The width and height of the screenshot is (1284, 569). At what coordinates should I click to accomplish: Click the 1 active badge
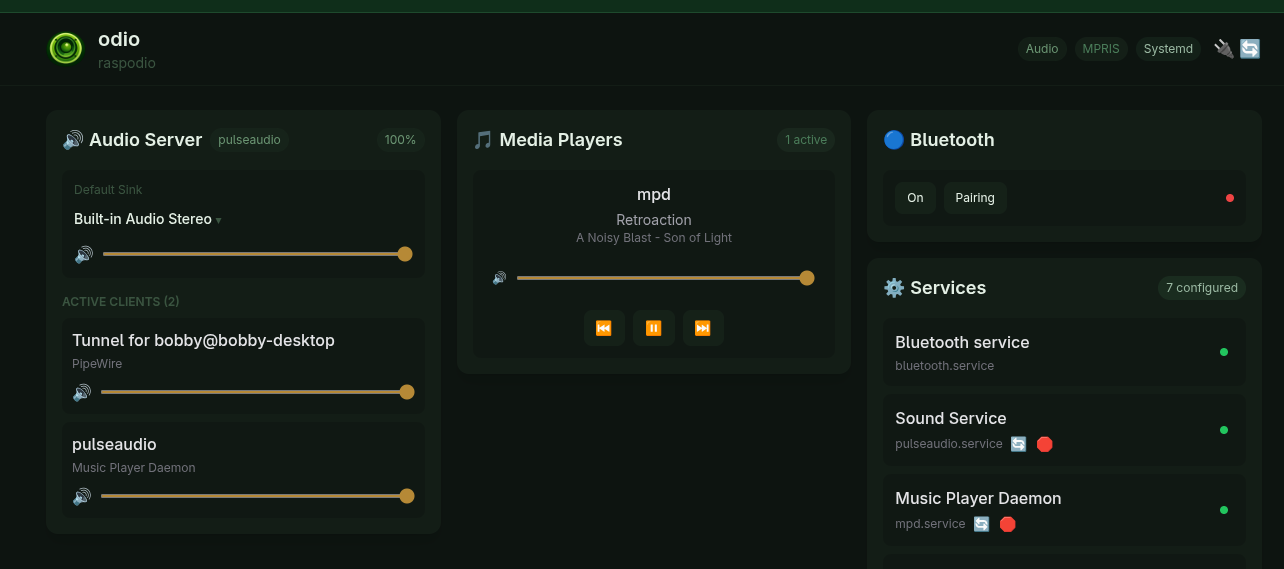(806, 140)
